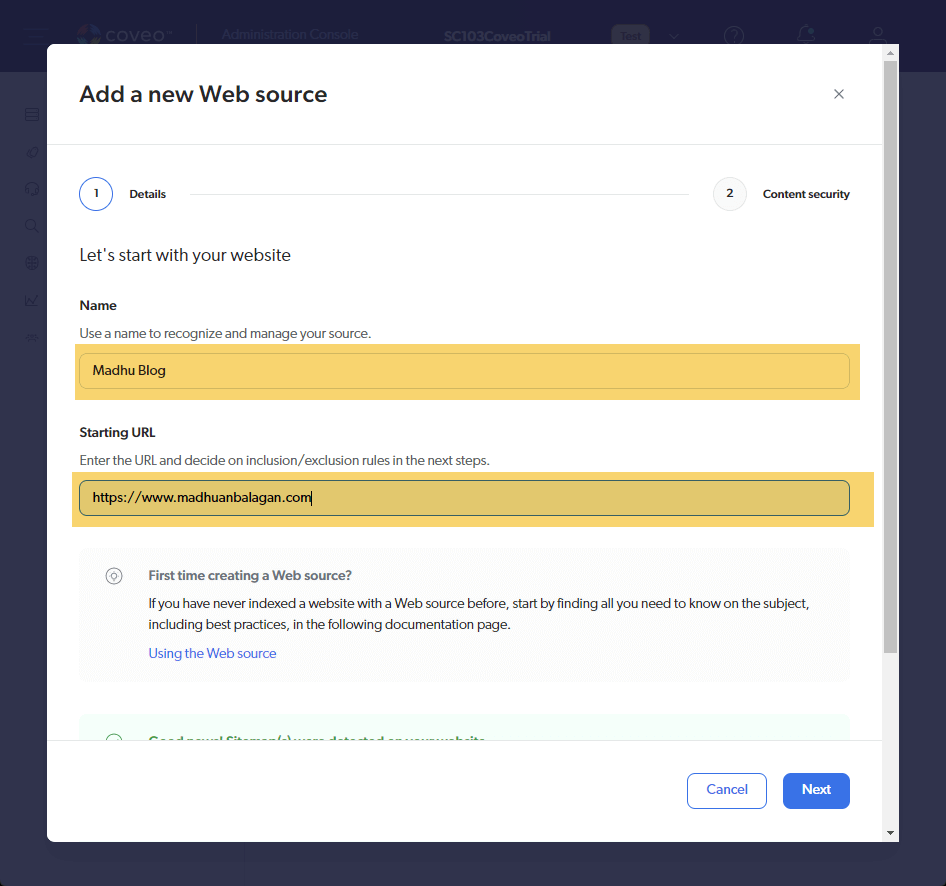The image size is (946, 886).
Task: Select step 1 Details circle
Action: tap(96, 194)
